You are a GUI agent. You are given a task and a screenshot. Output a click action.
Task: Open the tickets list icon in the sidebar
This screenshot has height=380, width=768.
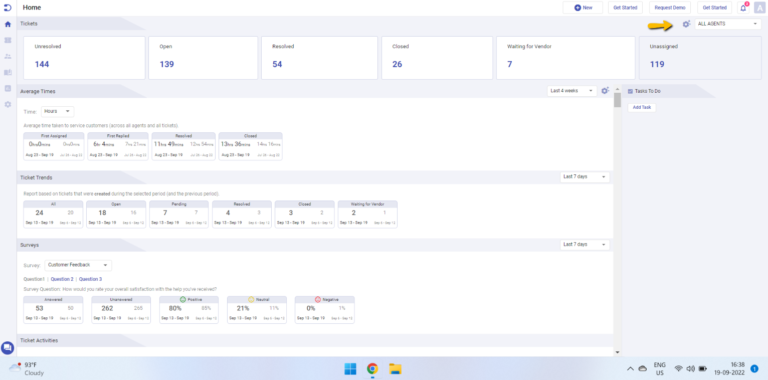(x=7, y=40)
